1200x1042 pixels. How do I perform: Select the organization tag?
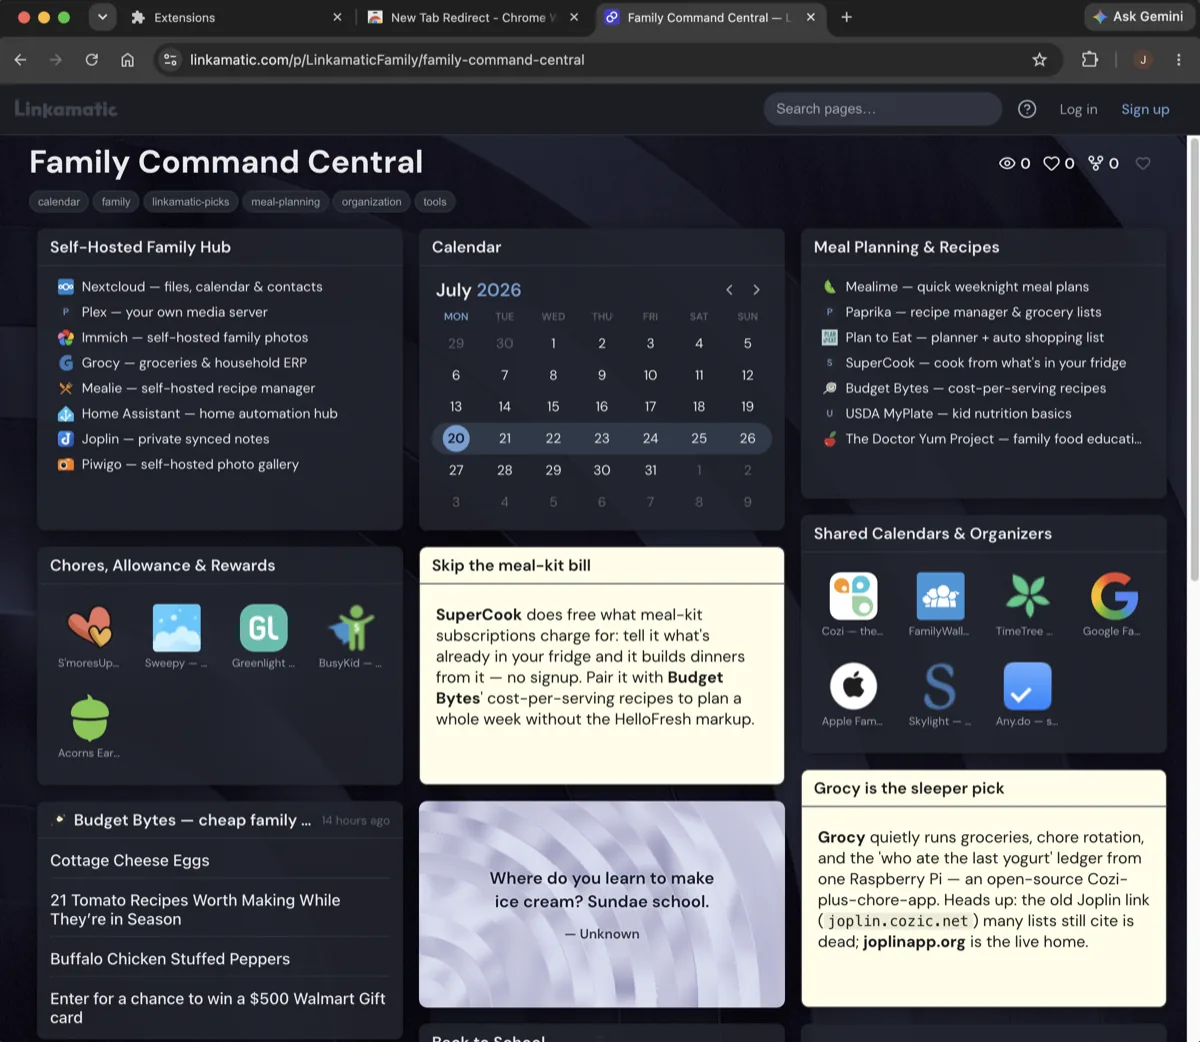(x=371, y=202)
